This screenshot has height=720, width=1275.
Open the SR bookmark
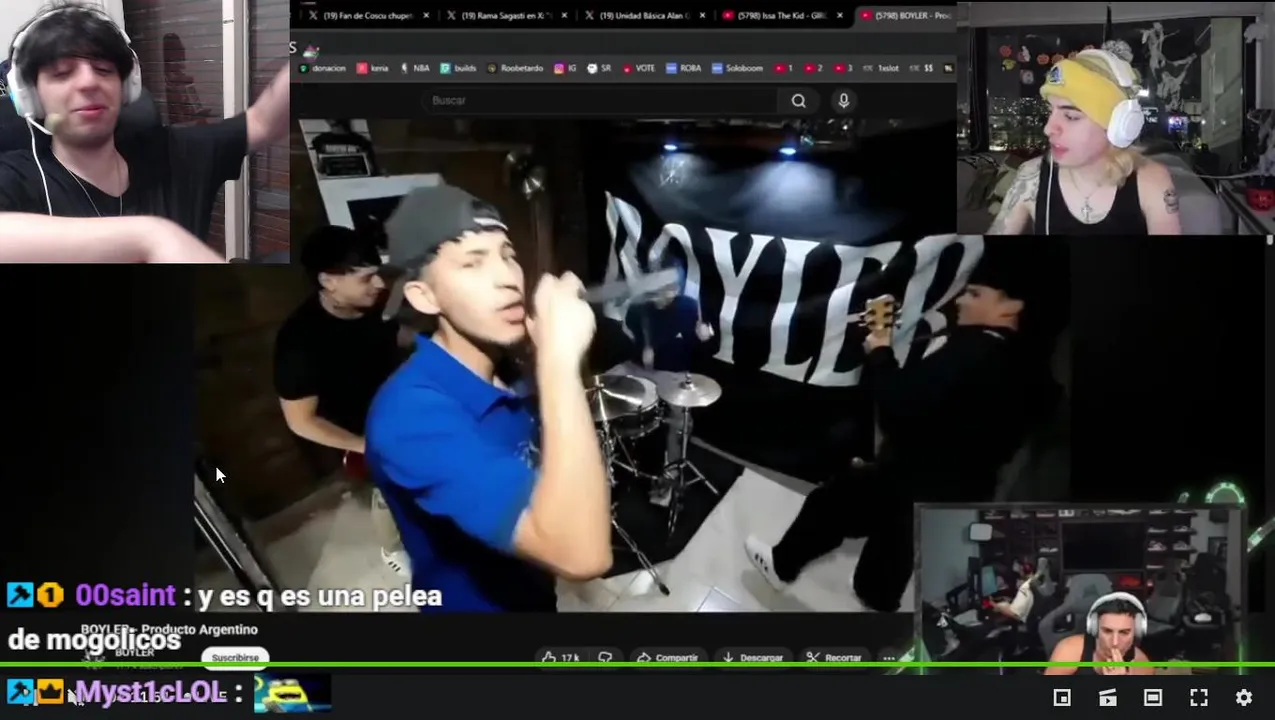tap(599, 68)
